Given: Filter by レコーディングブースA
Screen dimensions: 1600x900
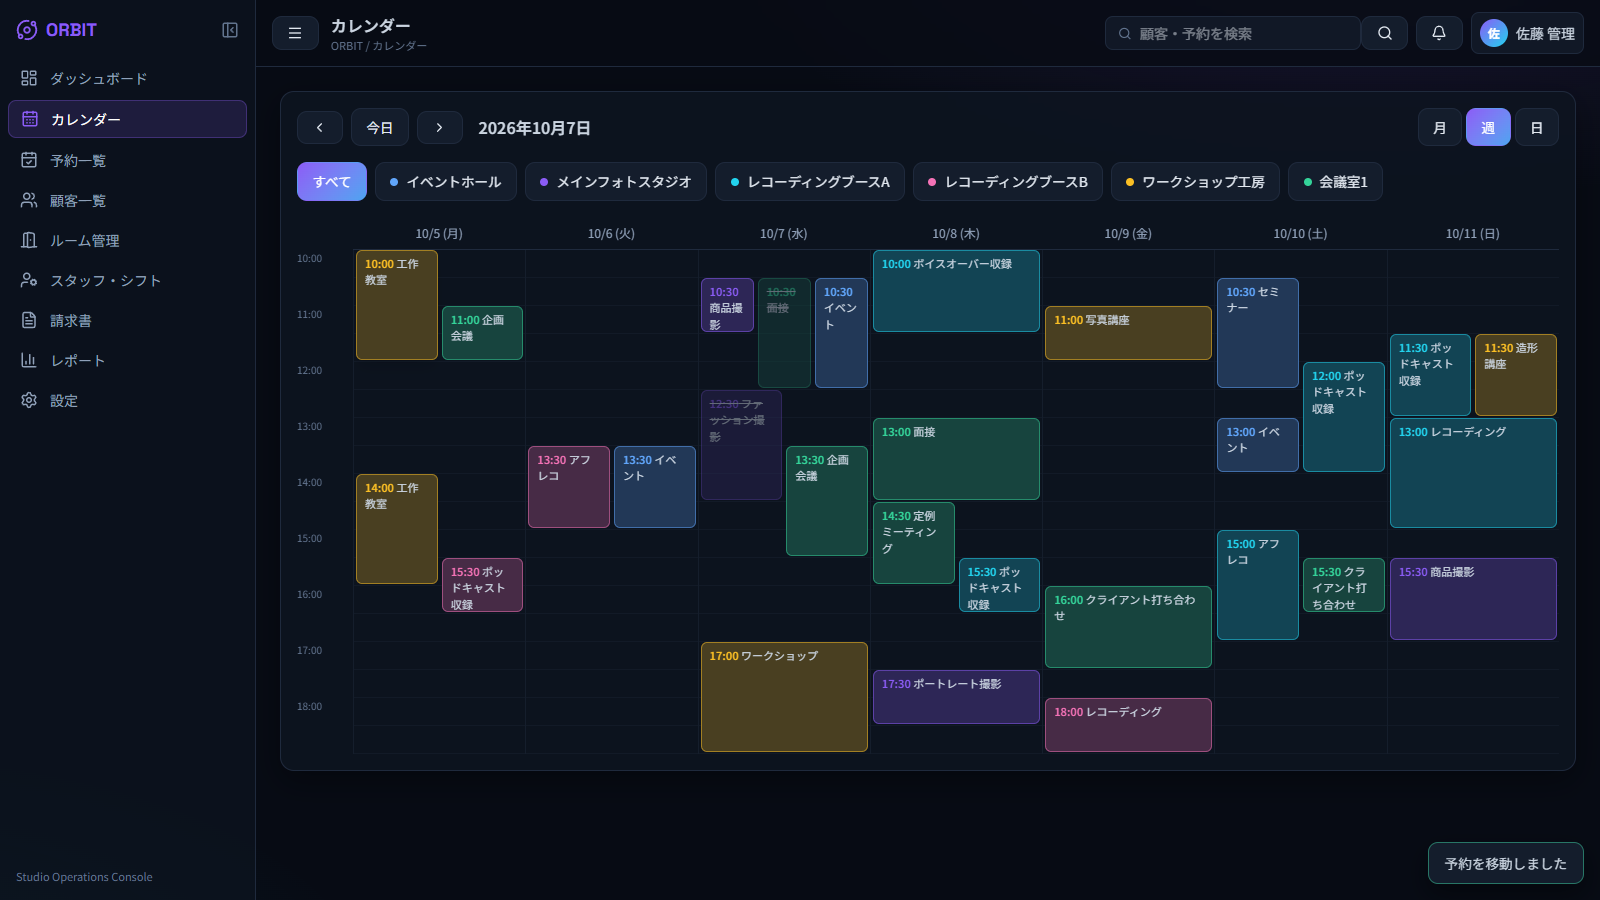Looking at the screenshot, I should click(x=810, y=182).
